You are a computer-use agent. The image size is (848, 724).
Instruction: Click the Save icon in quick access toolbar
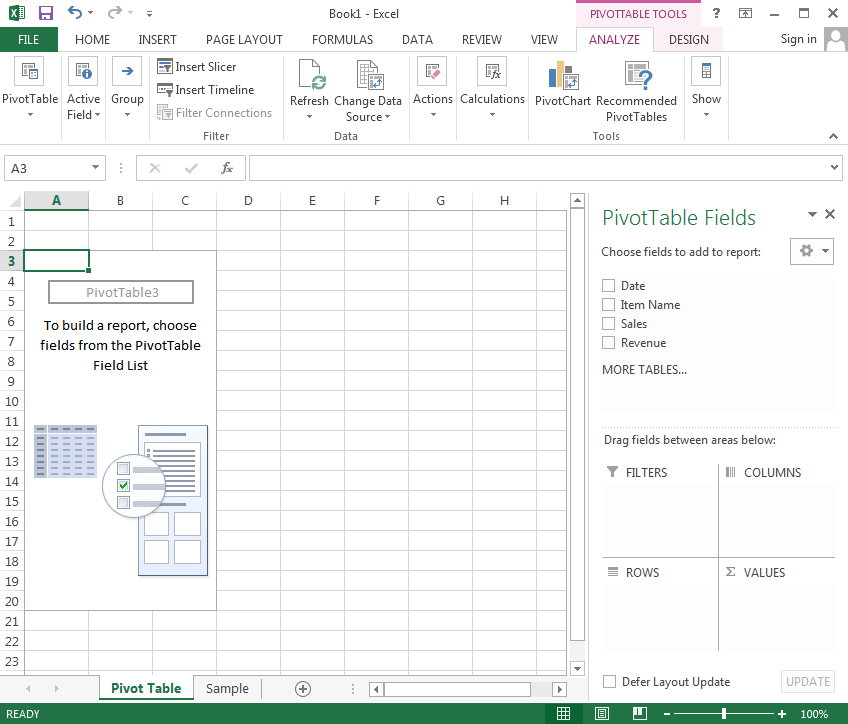45,13
